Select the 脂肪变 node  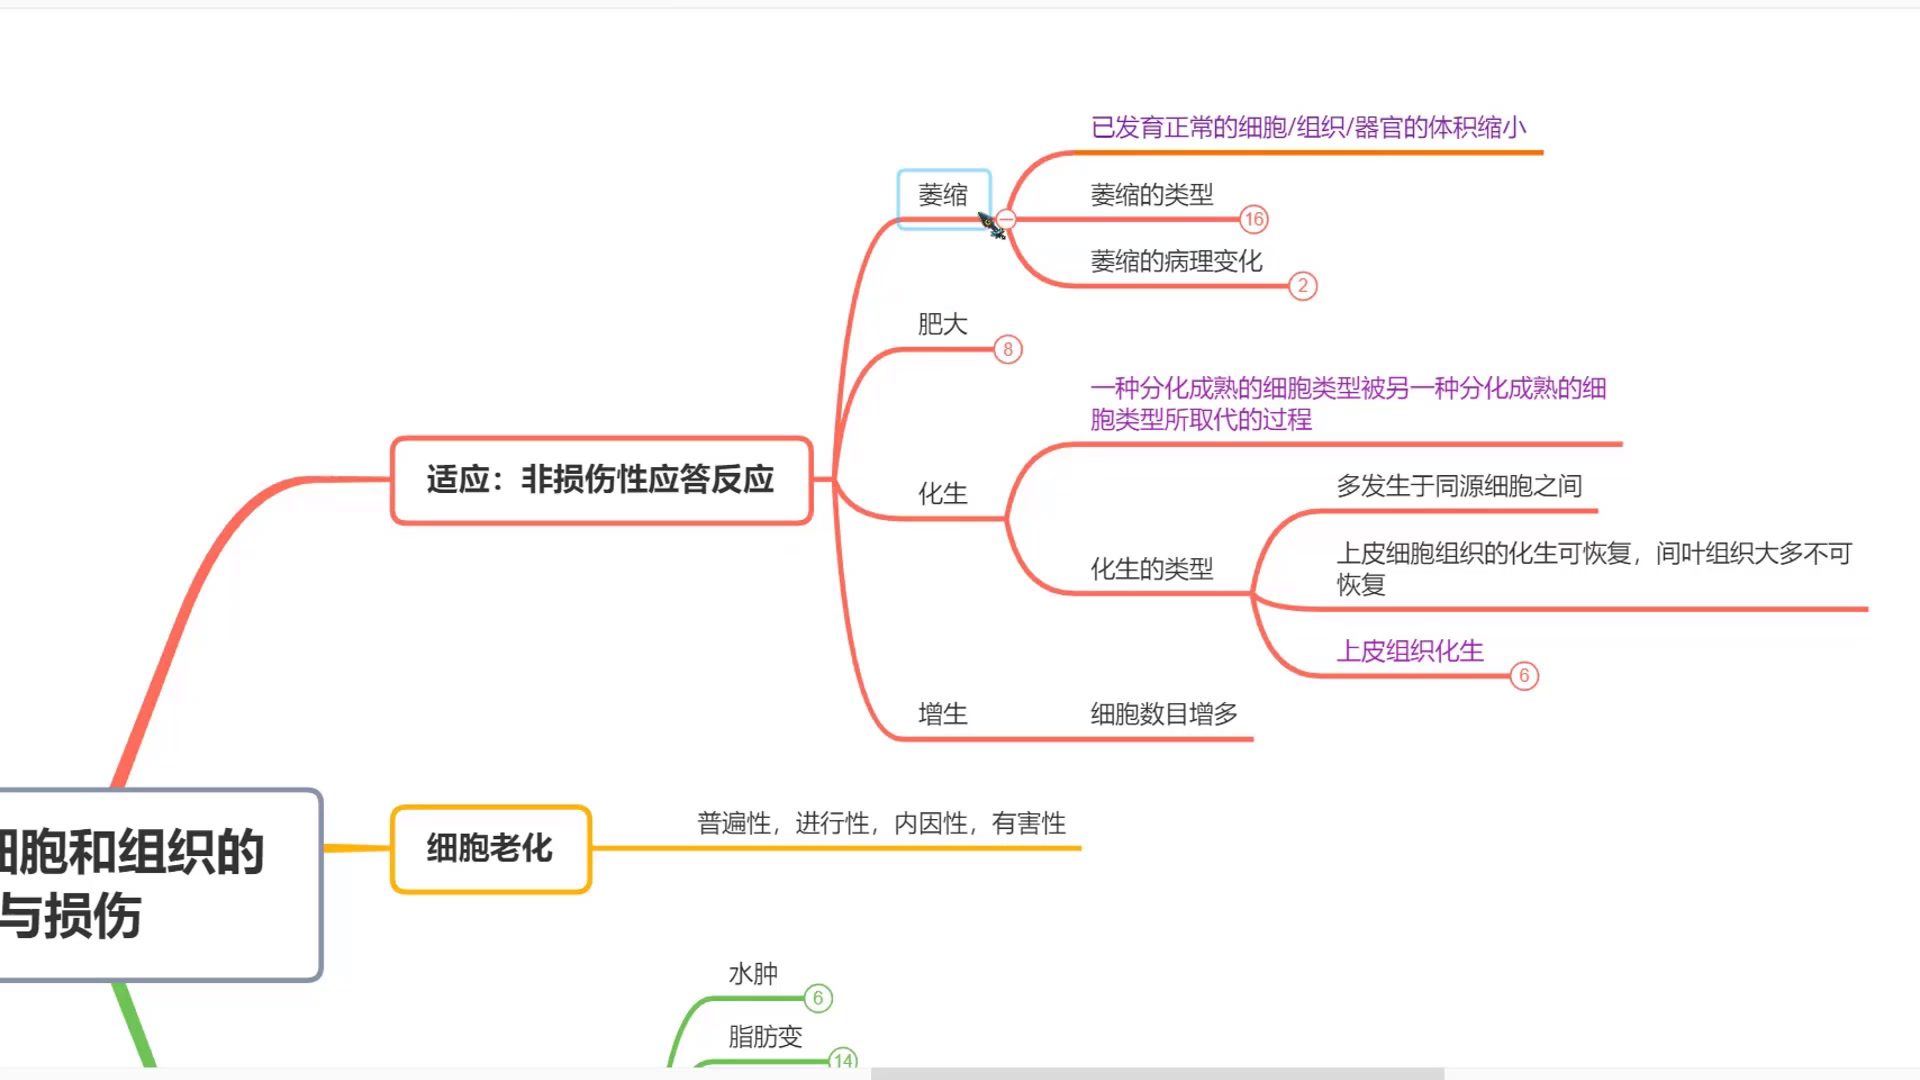coord(765,1037)
